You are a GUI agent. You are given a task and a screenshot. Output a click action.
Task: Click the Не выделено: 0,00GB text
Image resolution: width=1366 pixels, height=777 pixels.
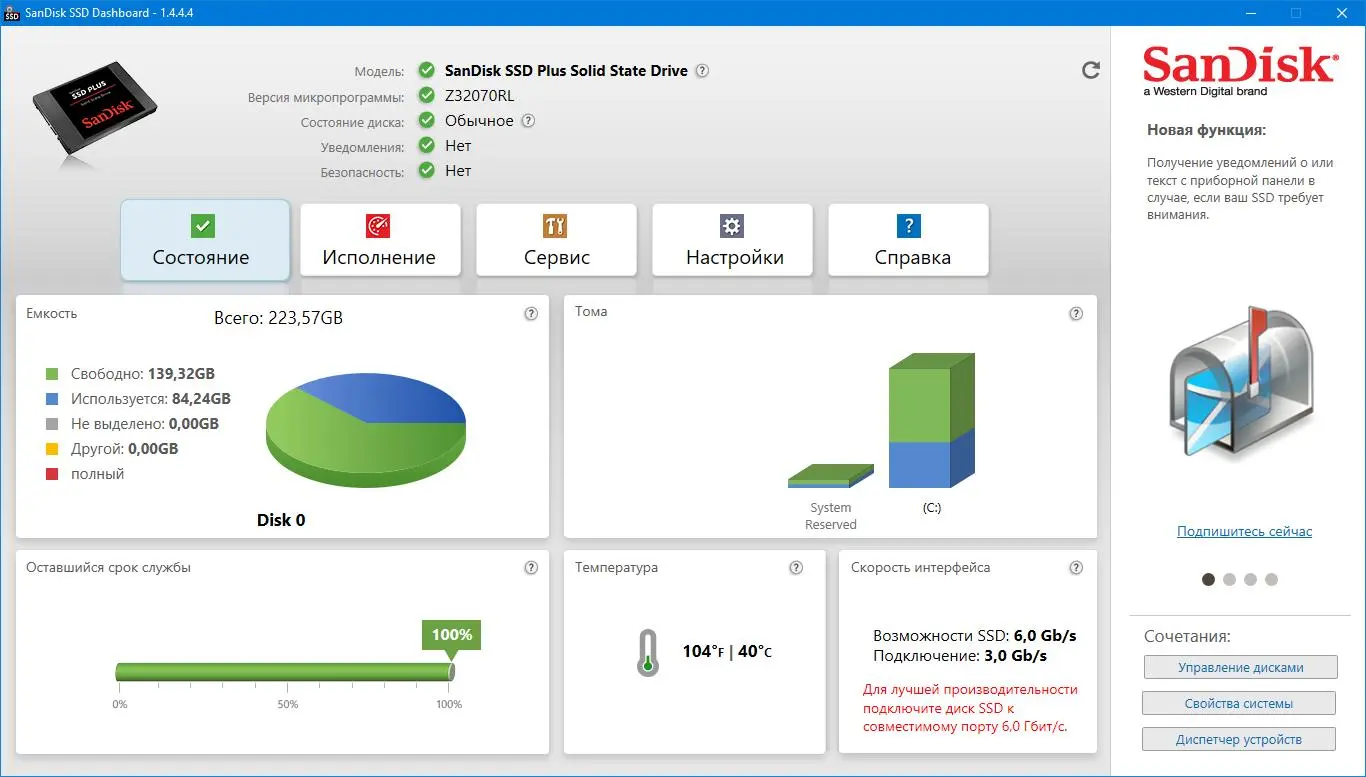click(x=145, y=424)
